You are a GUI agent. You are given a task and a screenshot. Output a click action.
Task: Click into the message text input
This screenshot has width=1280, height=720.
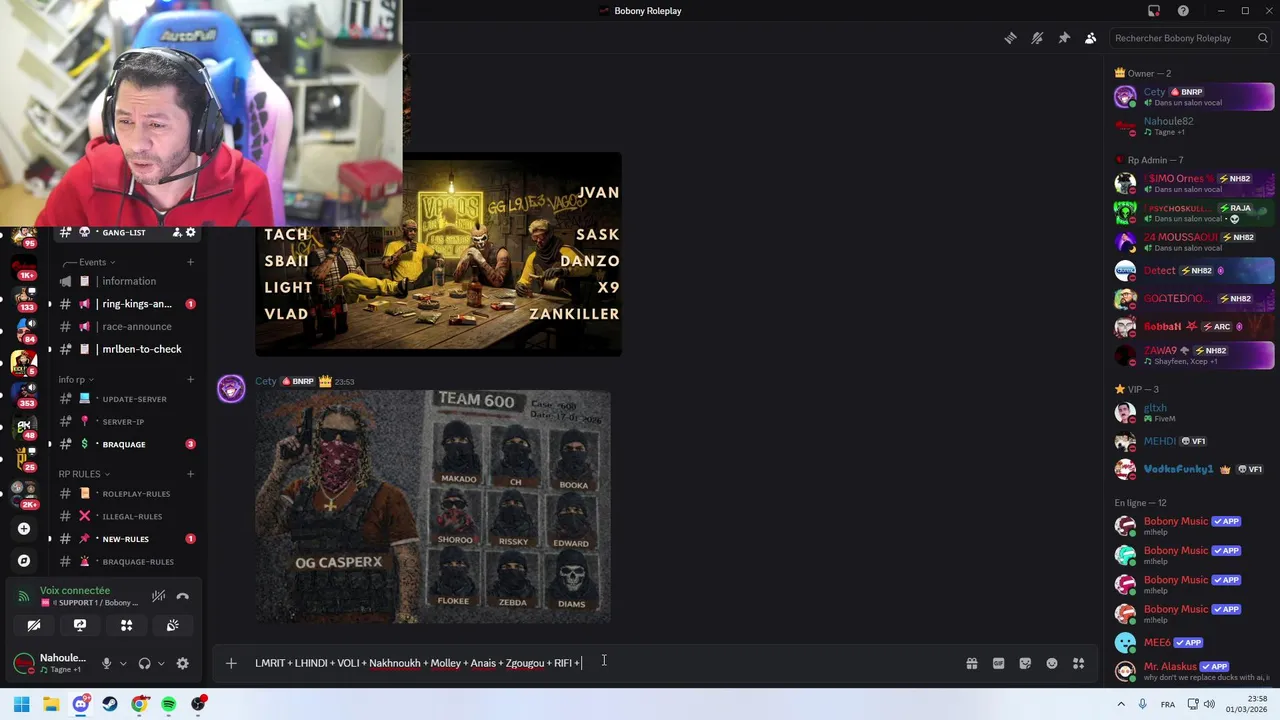pos(600,663)
